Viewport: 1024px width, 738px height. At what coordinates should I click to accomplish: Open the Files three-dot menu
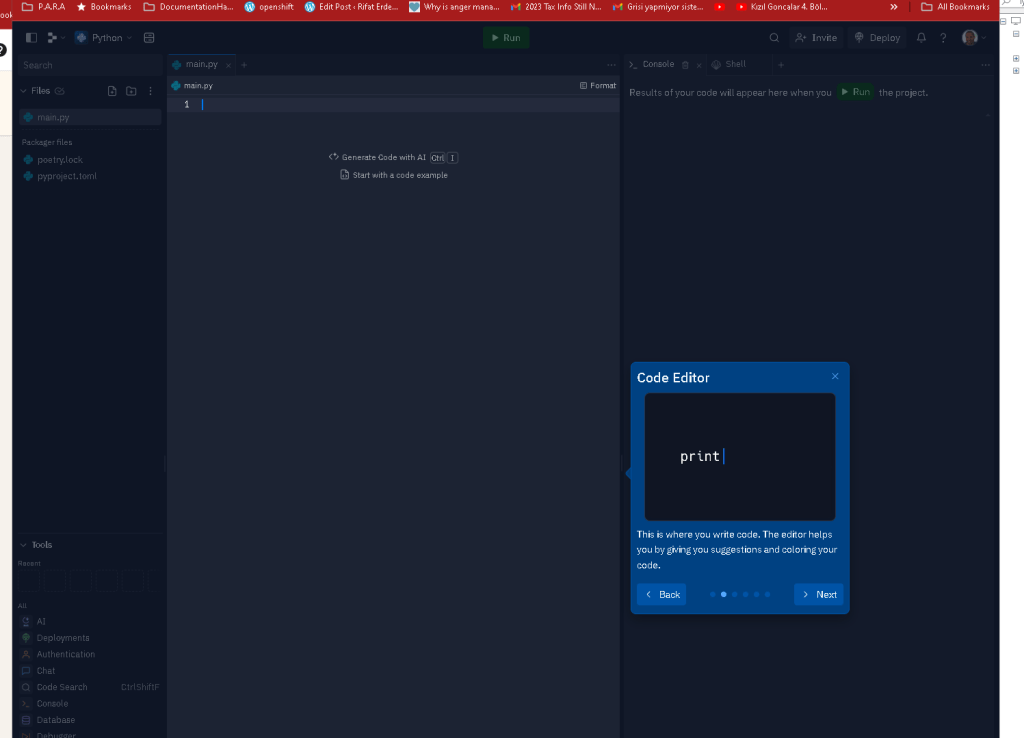150,91
